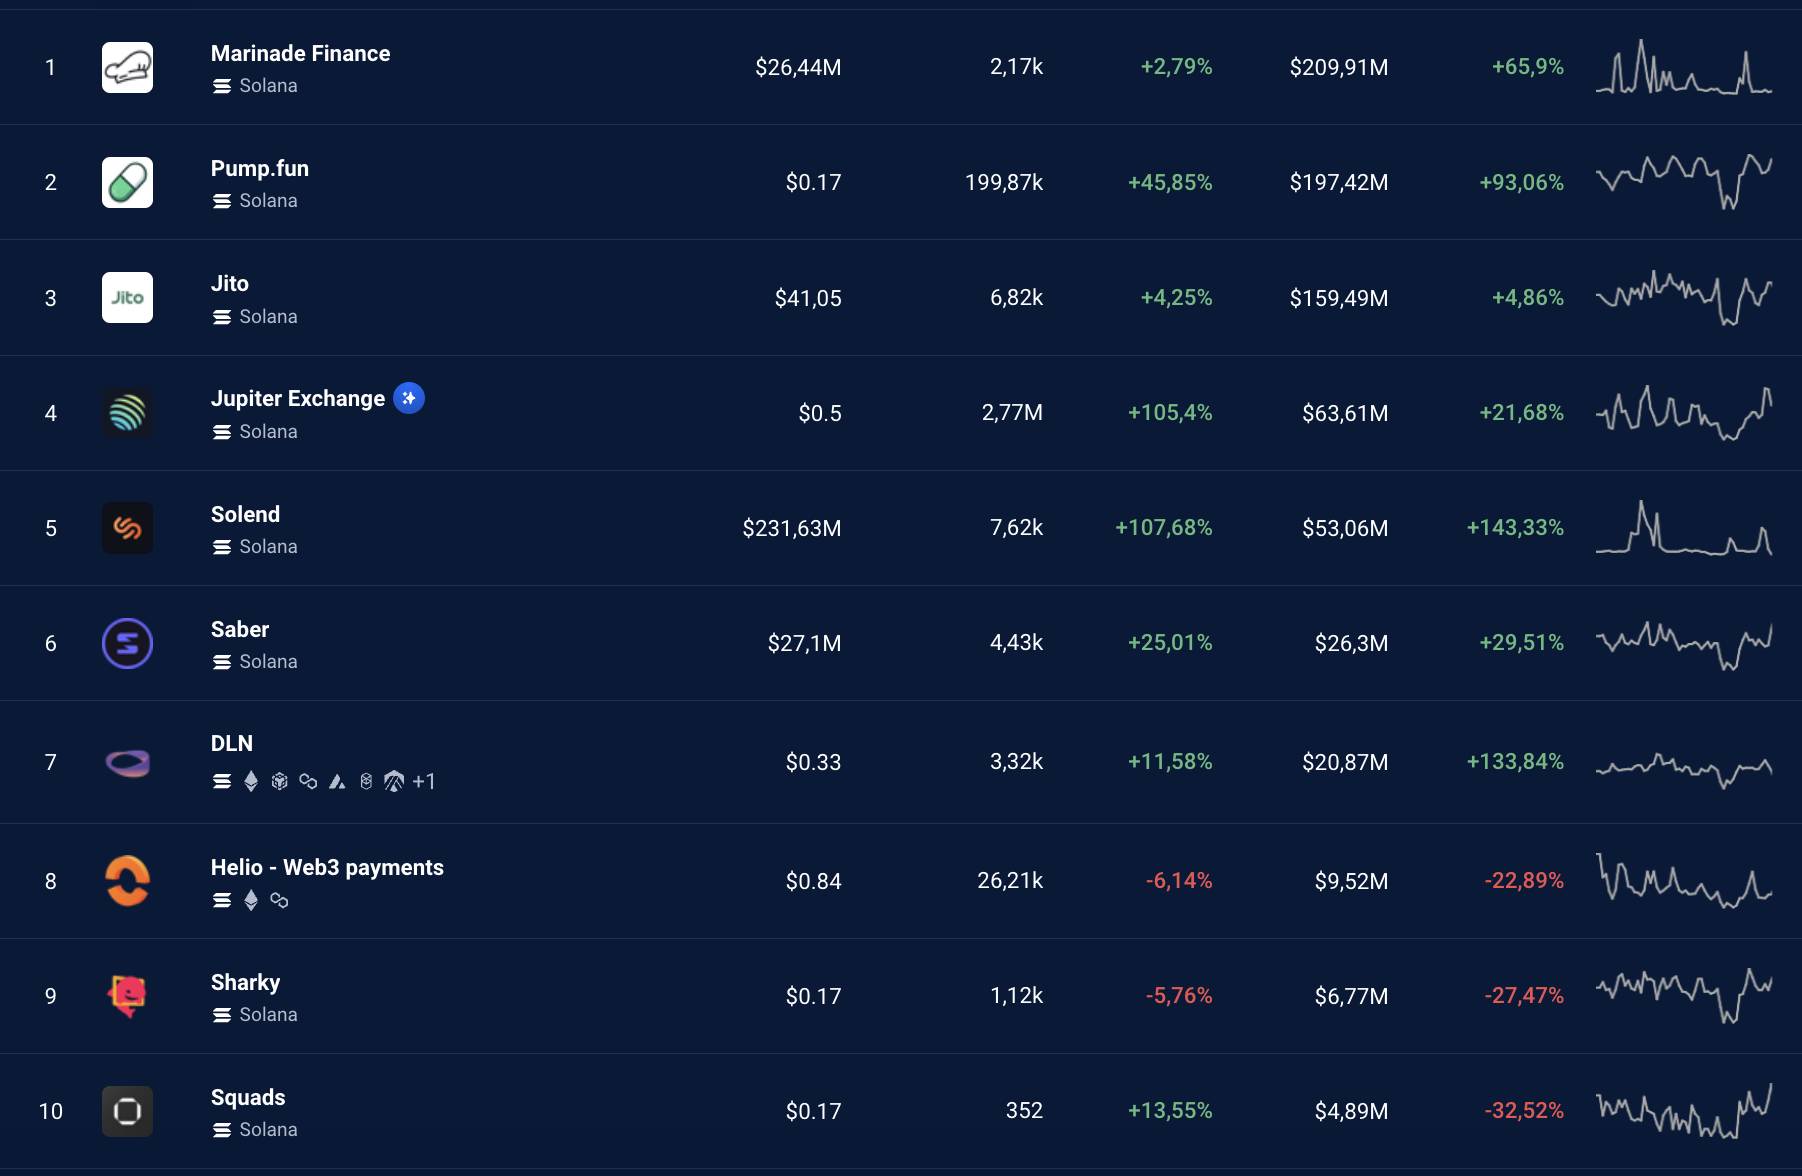Select the $159,49M volume for Jito
The width and height of the screenshot is (1802, 1176).
(x=1339, y=298)
